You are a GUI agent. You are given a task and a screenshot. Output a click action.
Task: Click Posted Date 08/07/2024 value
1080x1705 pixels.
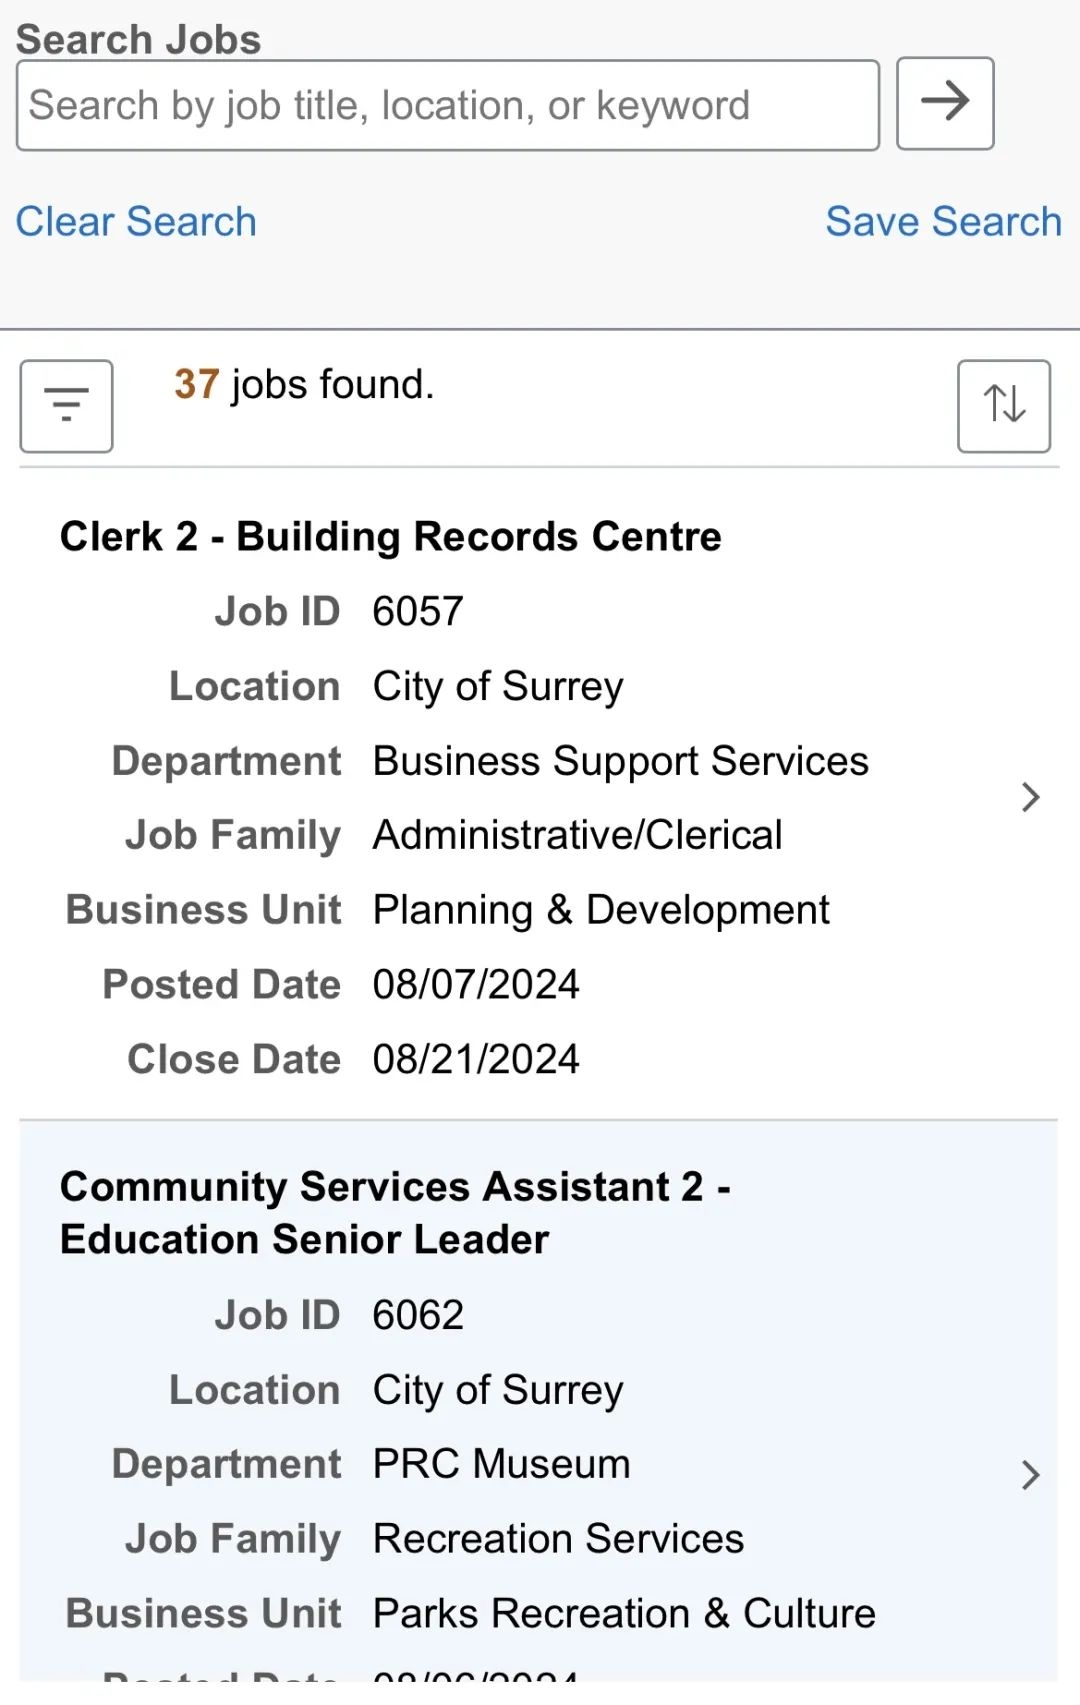(476, 984)
